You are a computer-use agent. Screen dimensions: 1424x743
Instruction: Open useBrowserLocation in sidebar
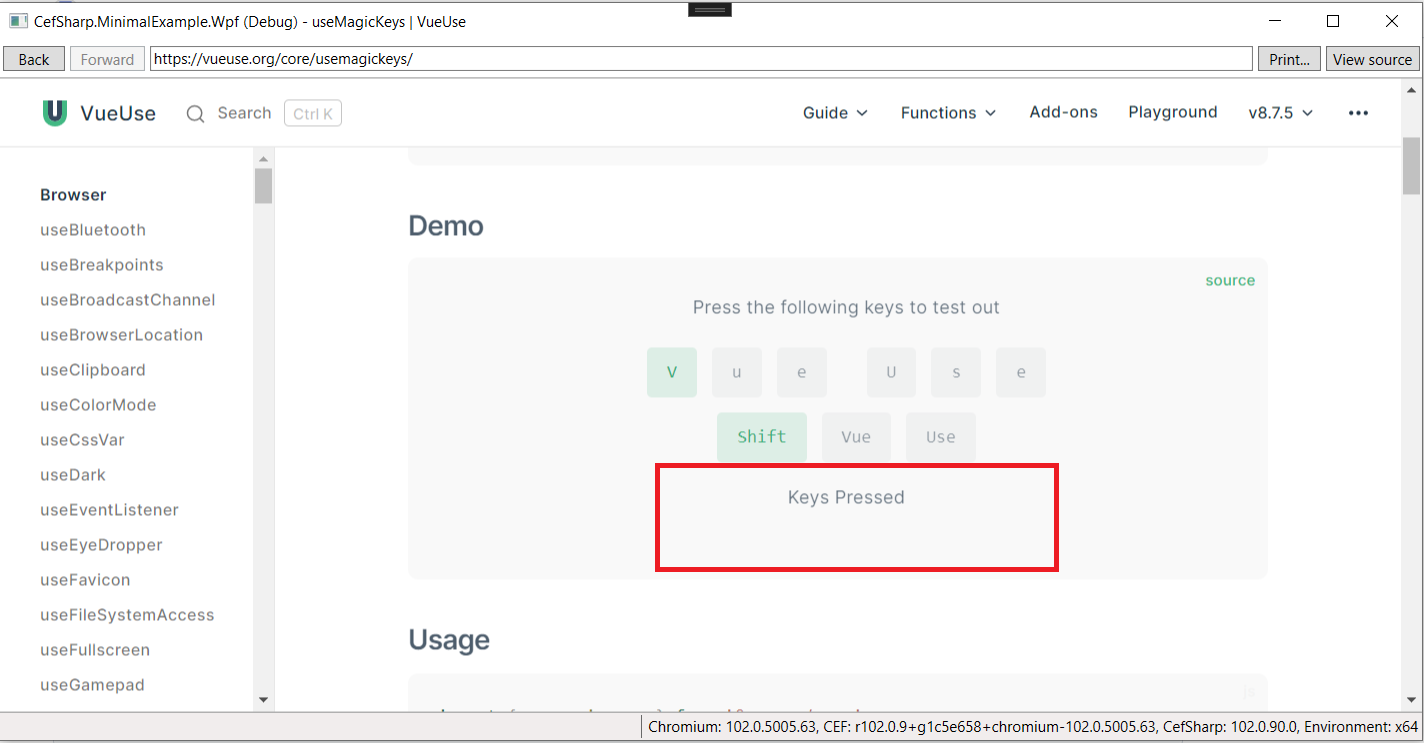tap(122, 335)
